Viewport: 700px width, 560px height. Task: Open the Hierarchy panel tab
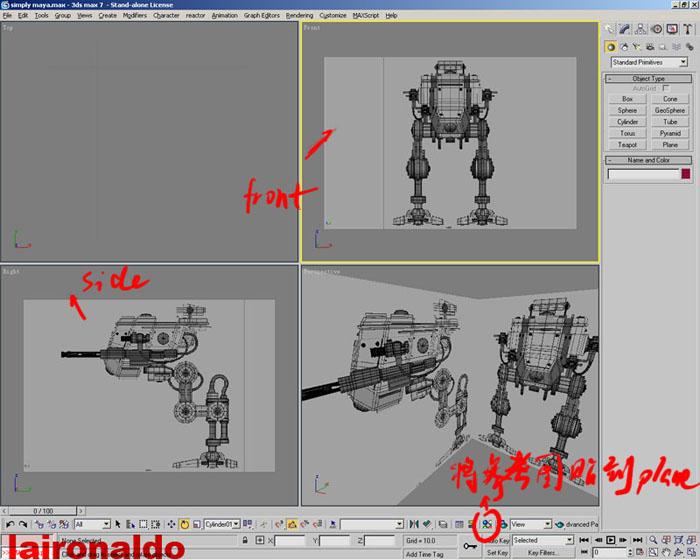(x=641, y=29)
